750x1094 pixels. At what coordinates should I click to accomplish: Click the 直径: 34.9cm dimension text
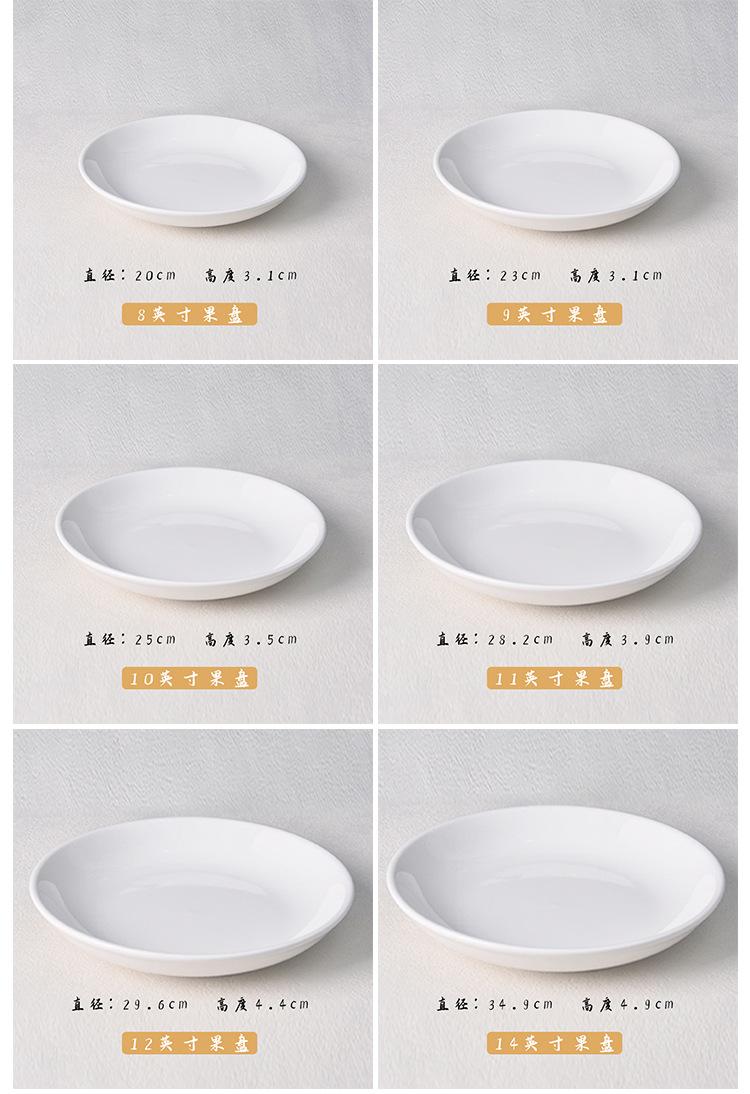[x=495, y=1004]
